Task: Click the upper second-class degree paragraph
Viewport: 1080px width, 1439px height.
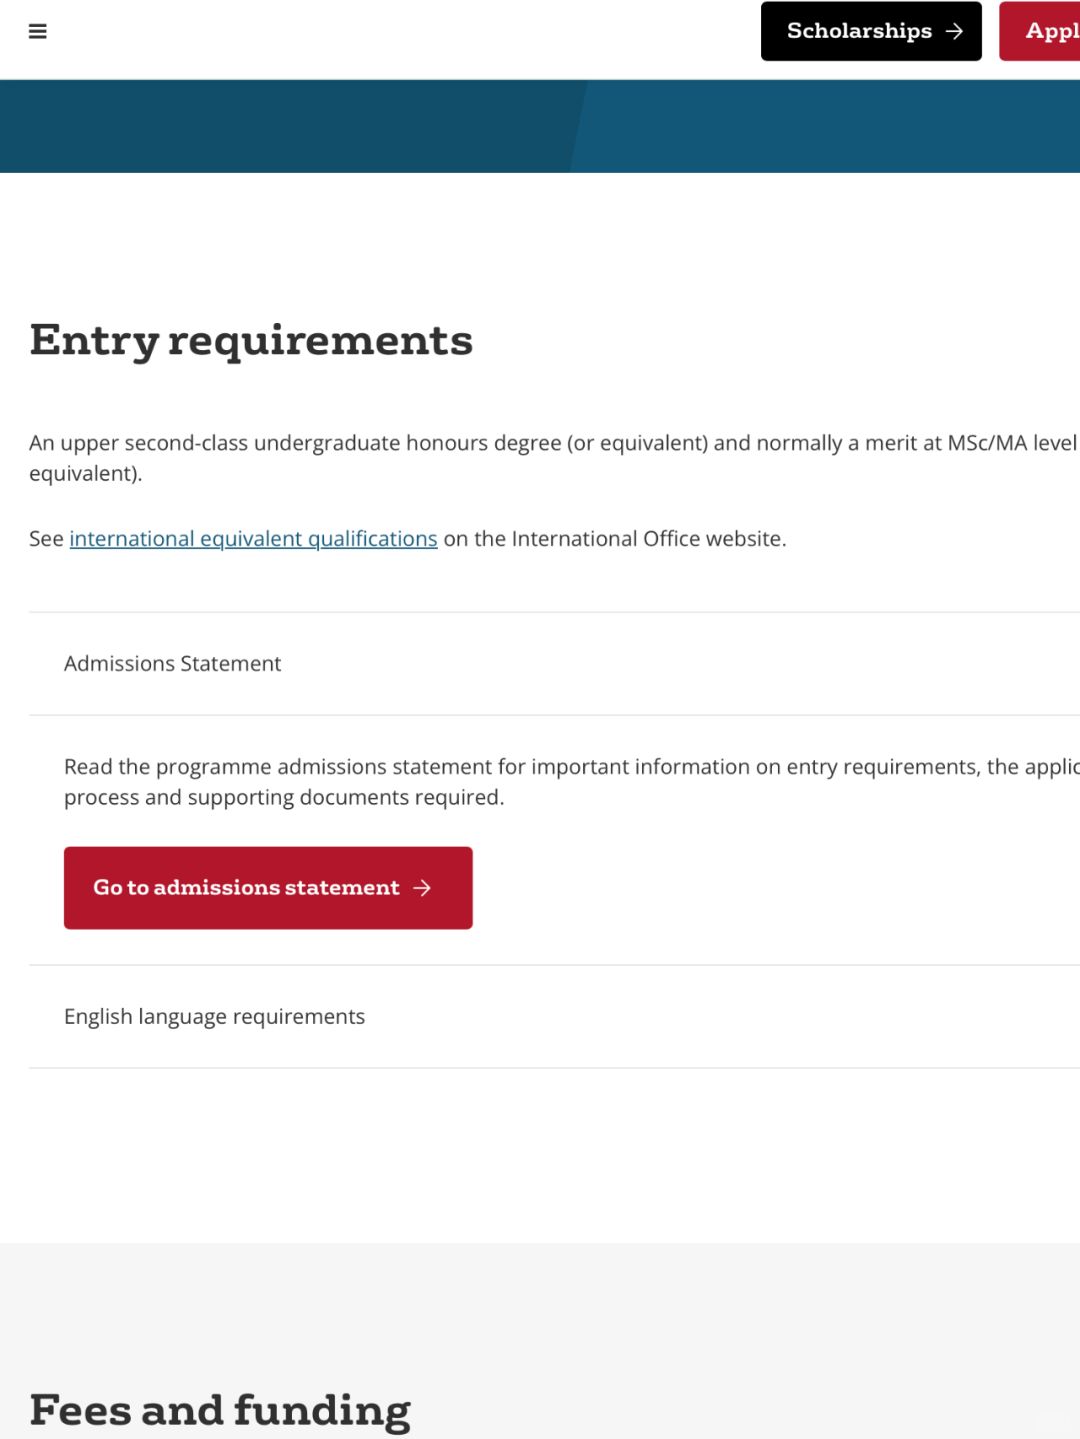Action: [x=552, y=443]
